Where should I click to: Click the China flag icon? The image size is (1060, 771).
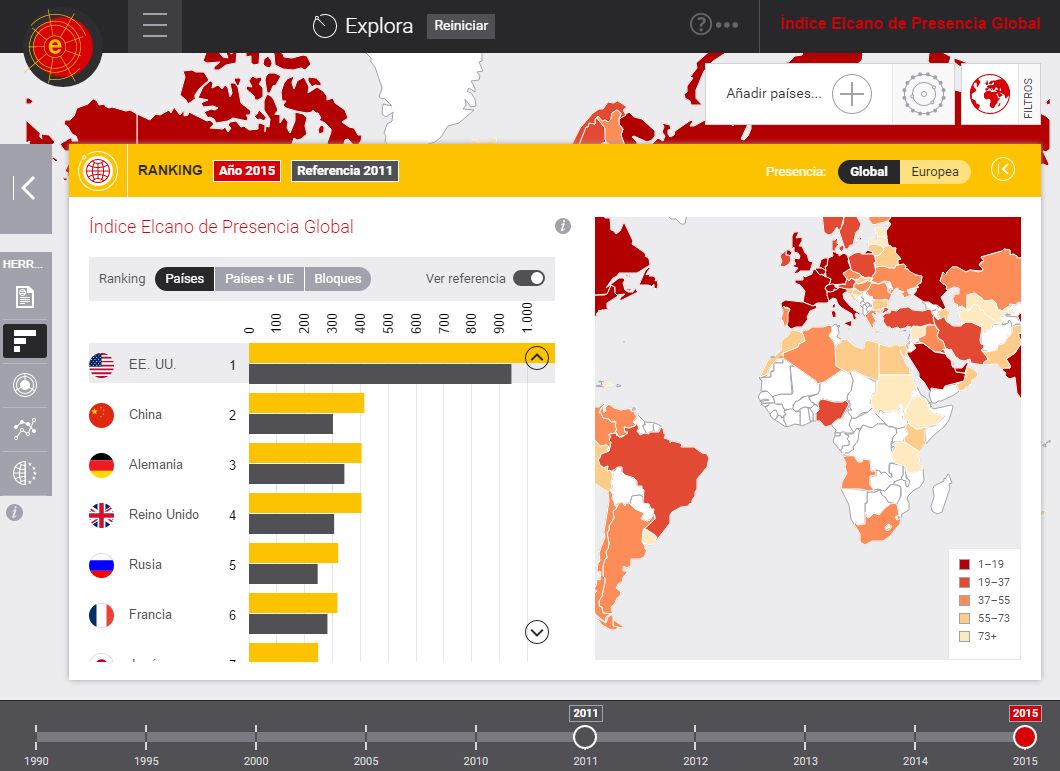101,415
